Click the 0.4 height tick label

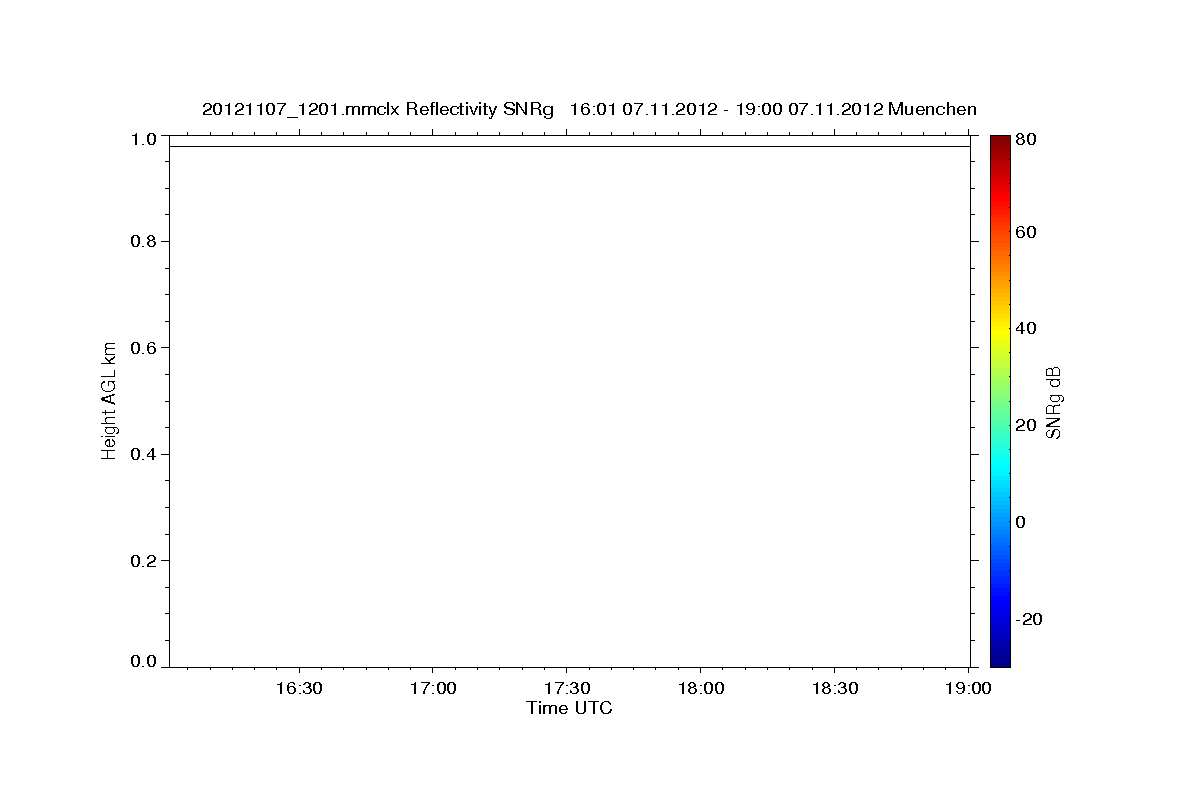145,455
